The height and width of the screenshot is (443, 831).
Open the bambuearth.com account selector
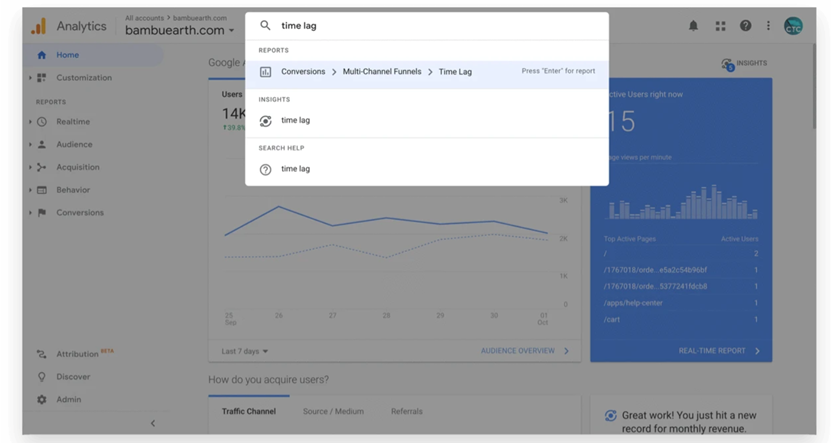(x=180, y=30)
